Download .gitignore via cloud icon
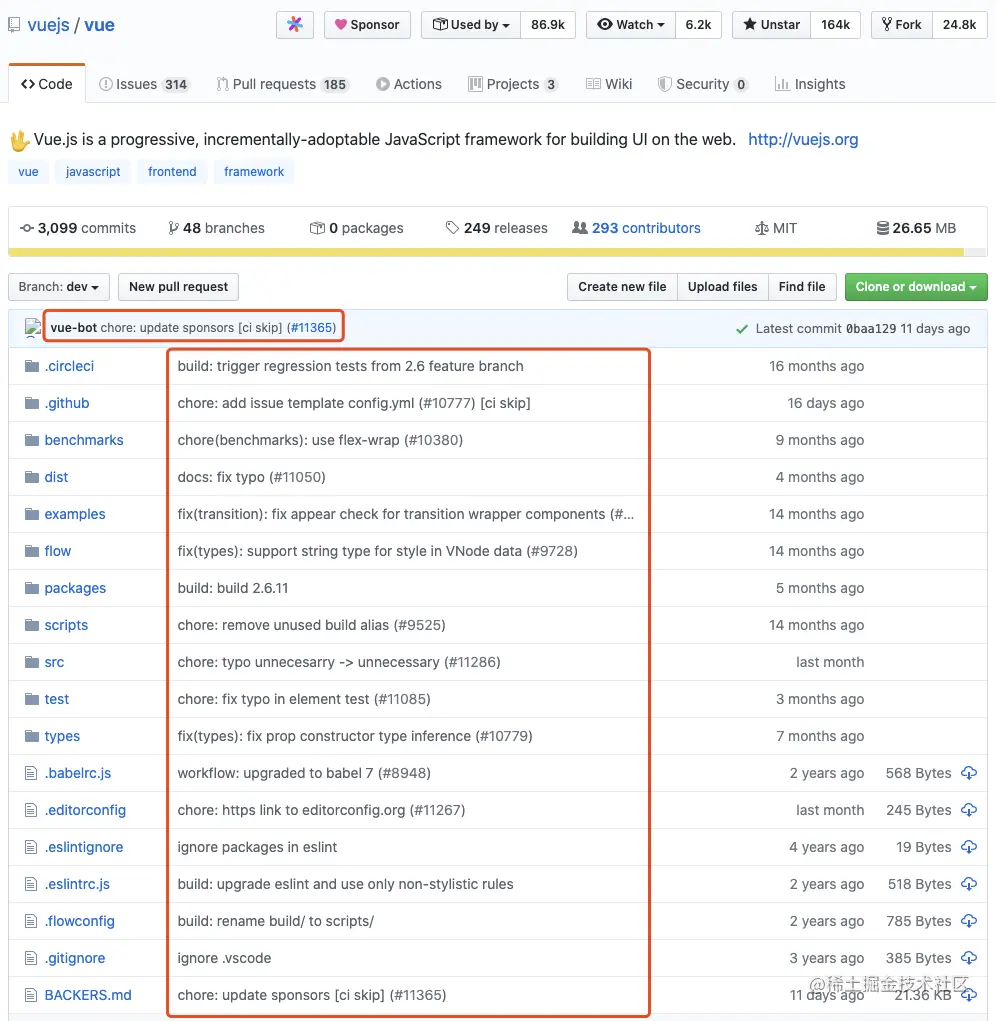 pyautogui.click(x=969, y=958)
